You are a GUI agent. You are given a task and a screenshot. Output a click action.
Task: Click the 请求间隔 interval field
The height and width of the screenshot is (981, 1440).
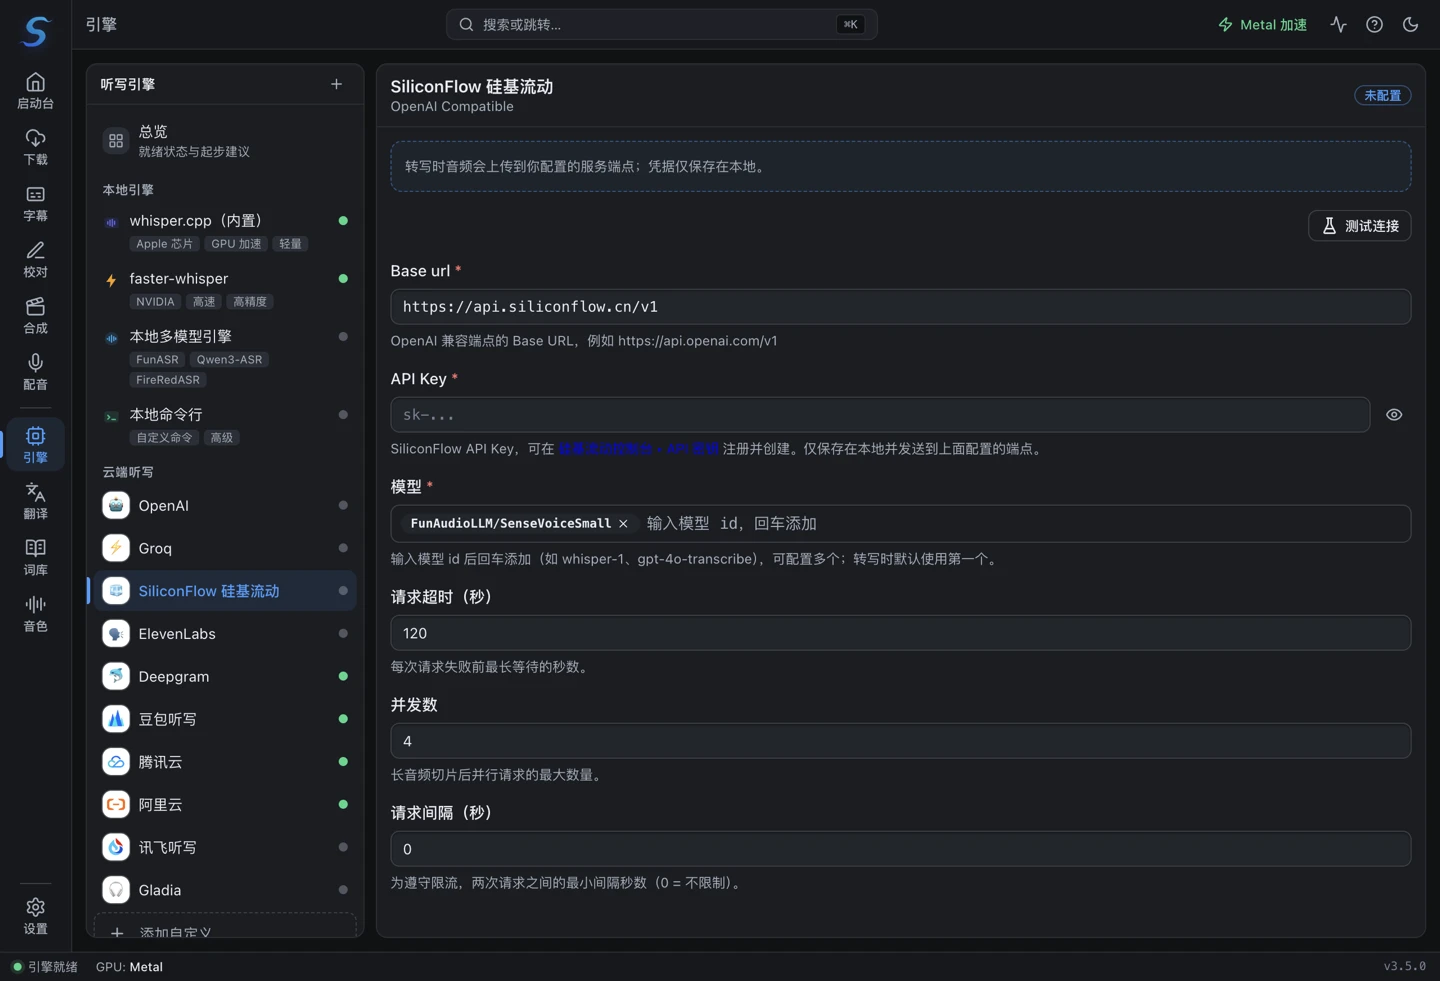click(x=900, y=849)
